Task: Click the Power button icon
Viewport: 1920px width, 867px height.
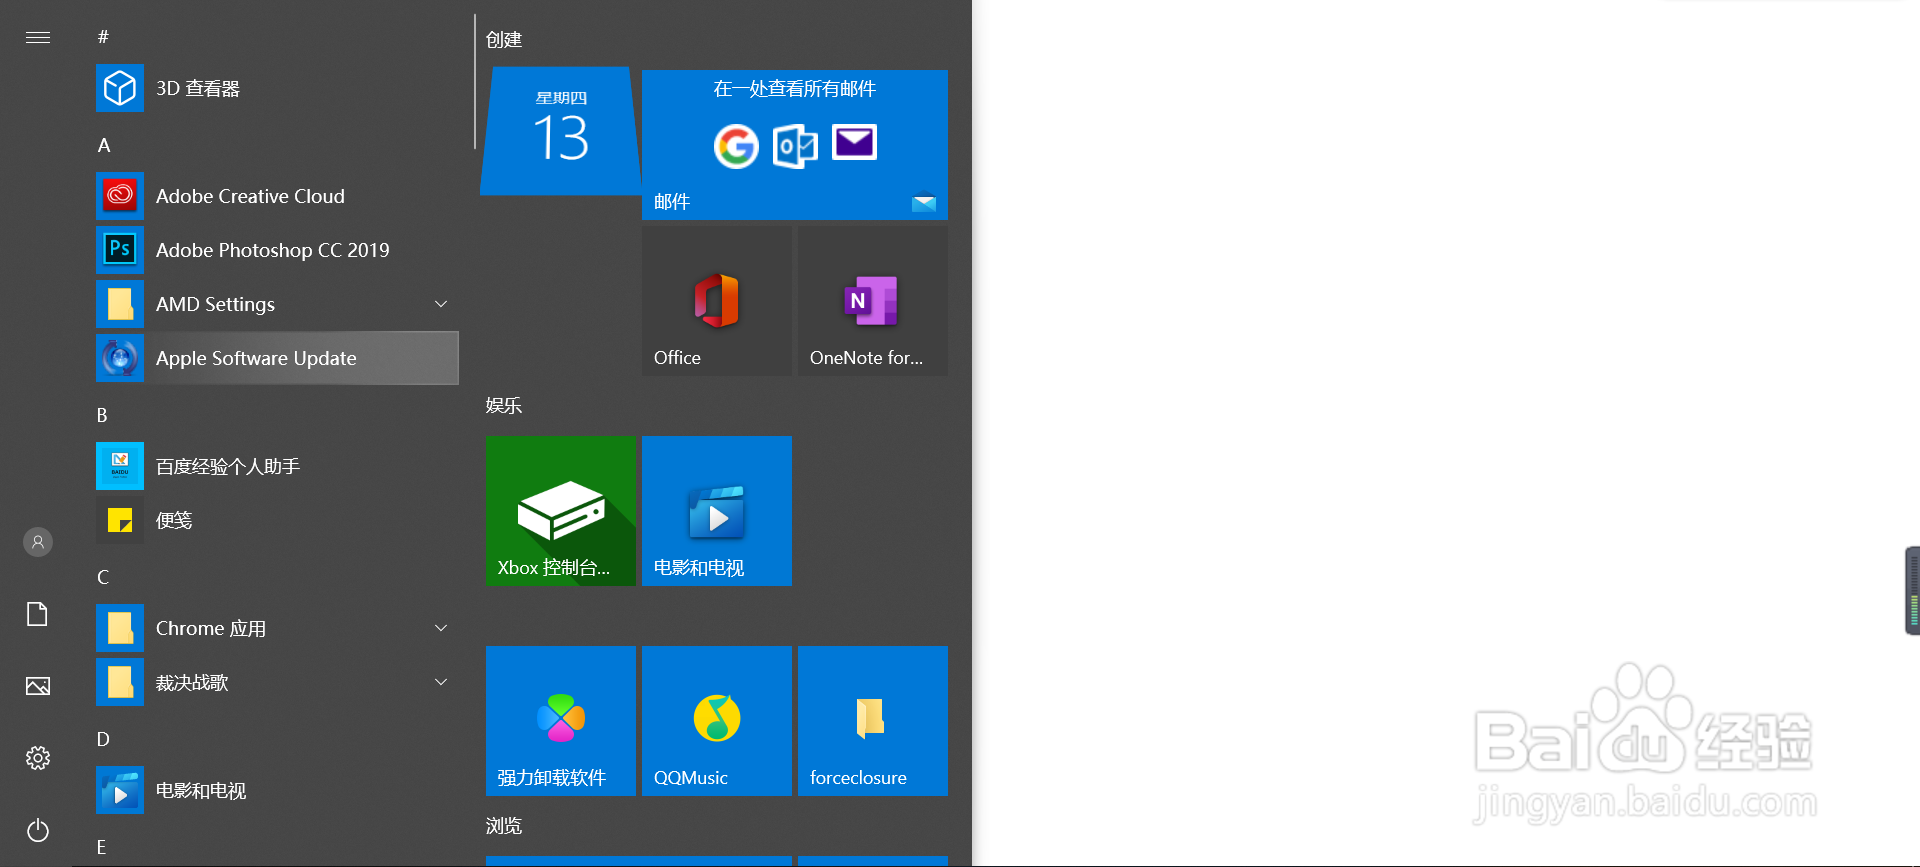Action: coord(38,830)
